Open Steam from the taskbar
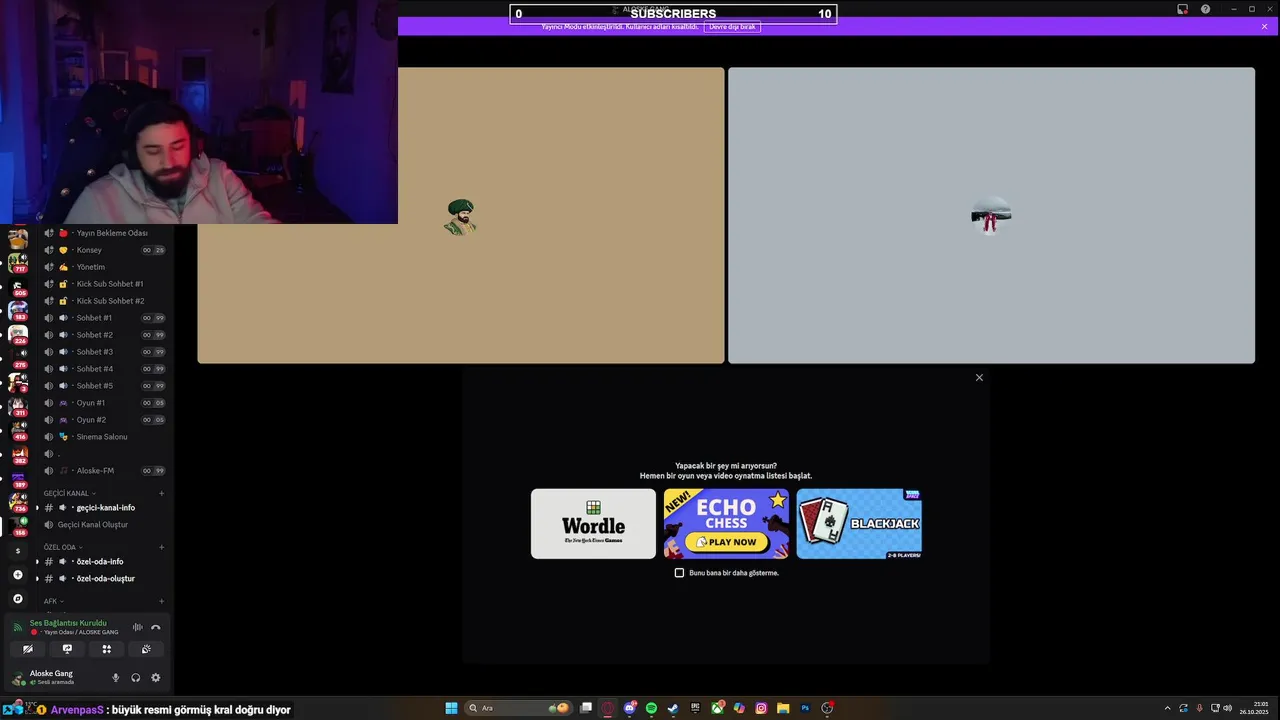 click(673, 708)
